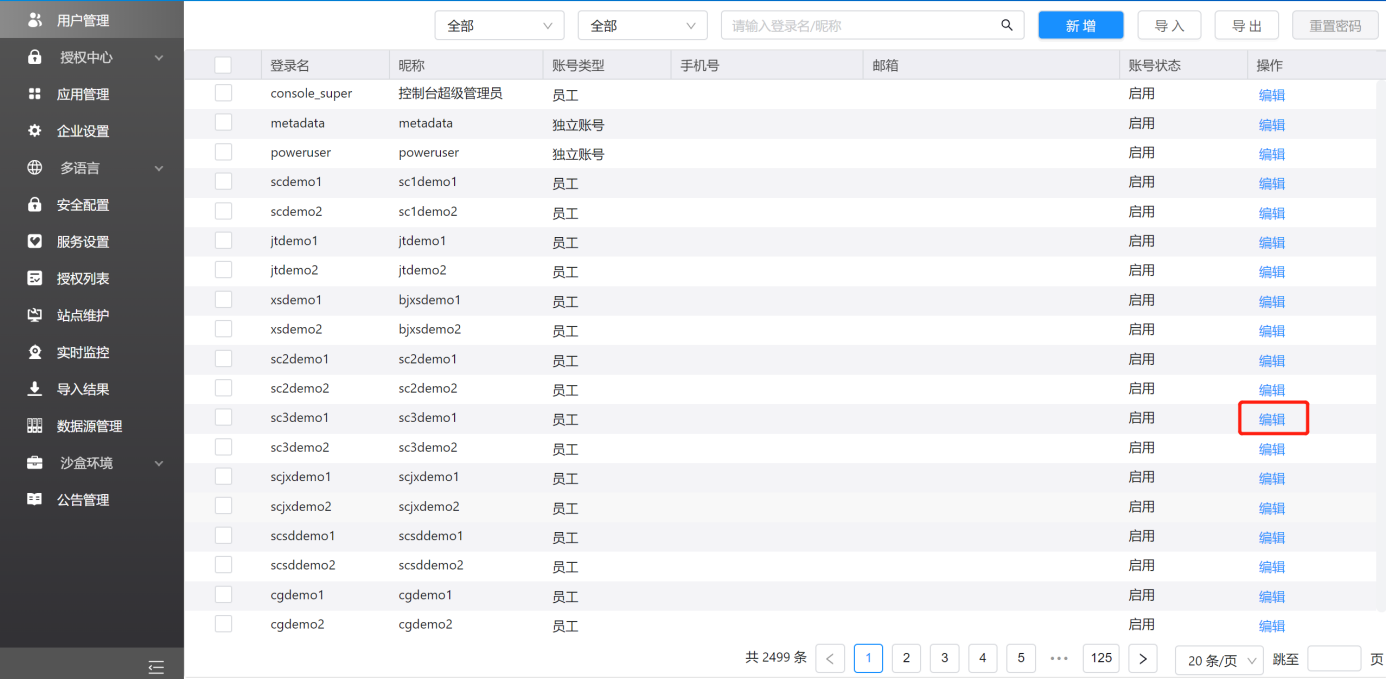
Task: Go to the 实时监控 menu item
Action: [x=83, y=353]
